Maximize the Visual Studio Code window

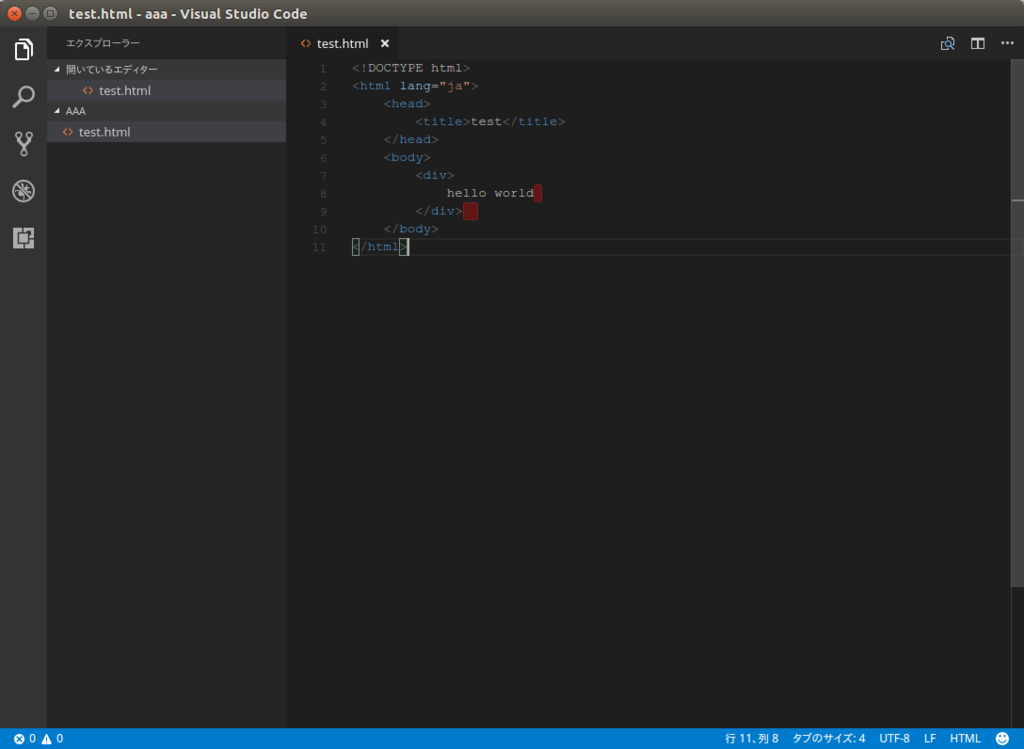point(50,13)
